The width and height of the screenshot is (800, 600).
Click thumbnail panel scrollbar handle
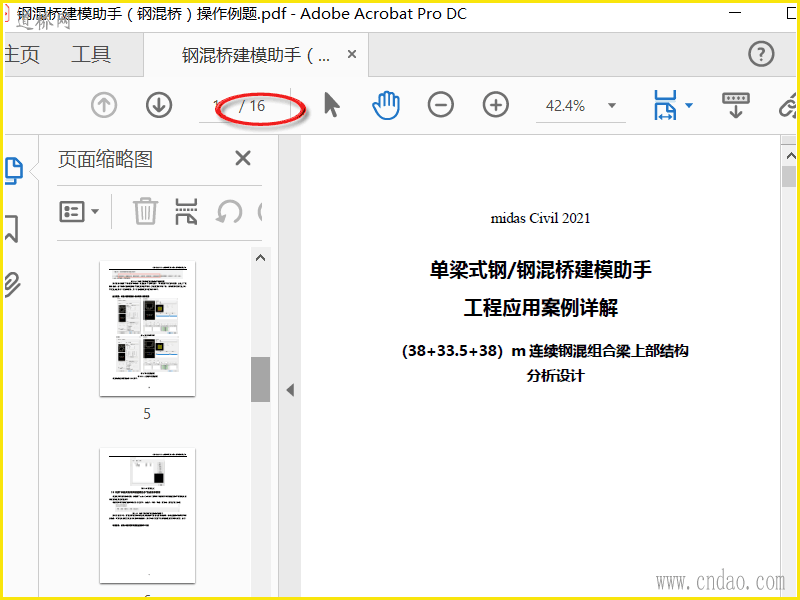tap(260, 379)
